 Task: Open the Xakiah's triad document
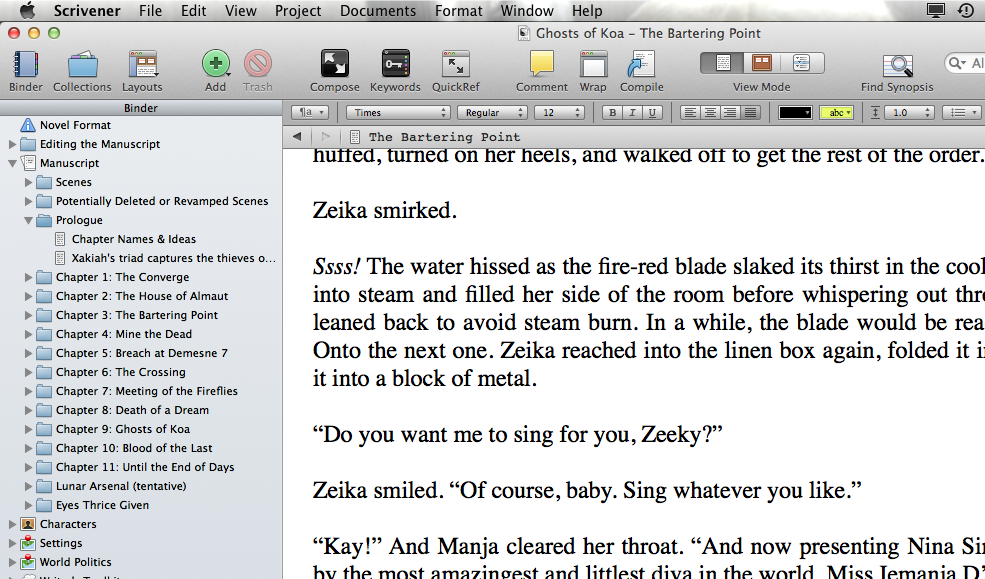pyautogui.click(x=173, y=258)
